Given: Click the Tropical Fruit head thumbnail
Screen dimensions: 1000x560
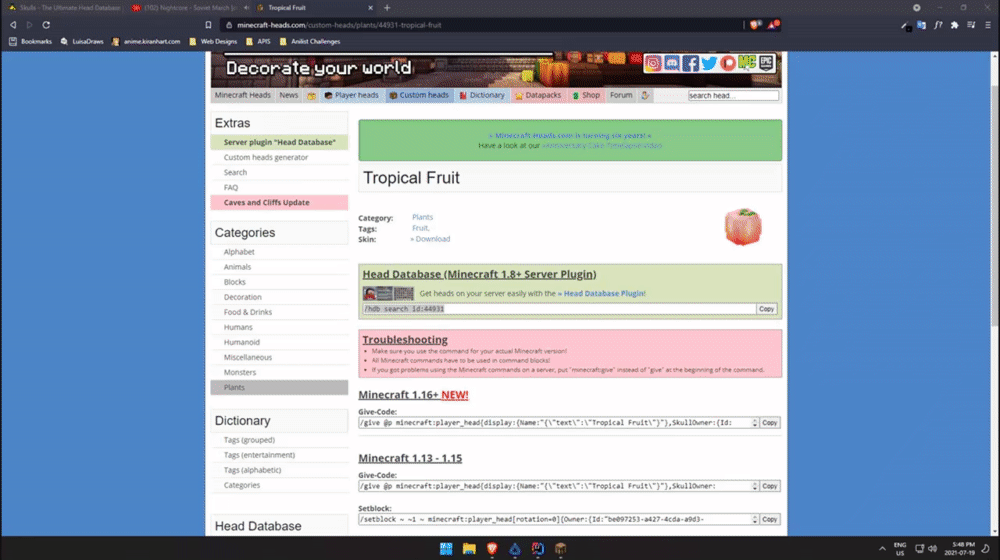Looking at the screenshot, I should point(743,226).
